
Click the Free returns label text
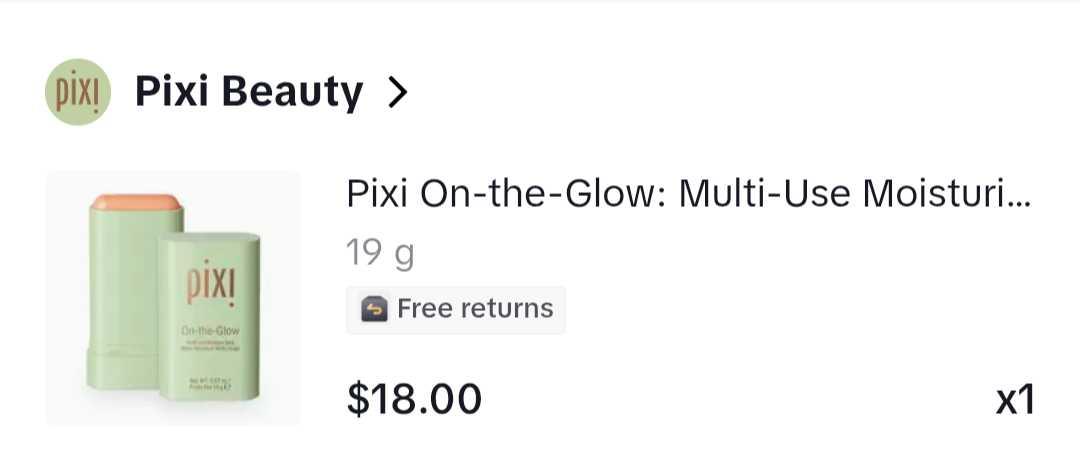point(475,309)
